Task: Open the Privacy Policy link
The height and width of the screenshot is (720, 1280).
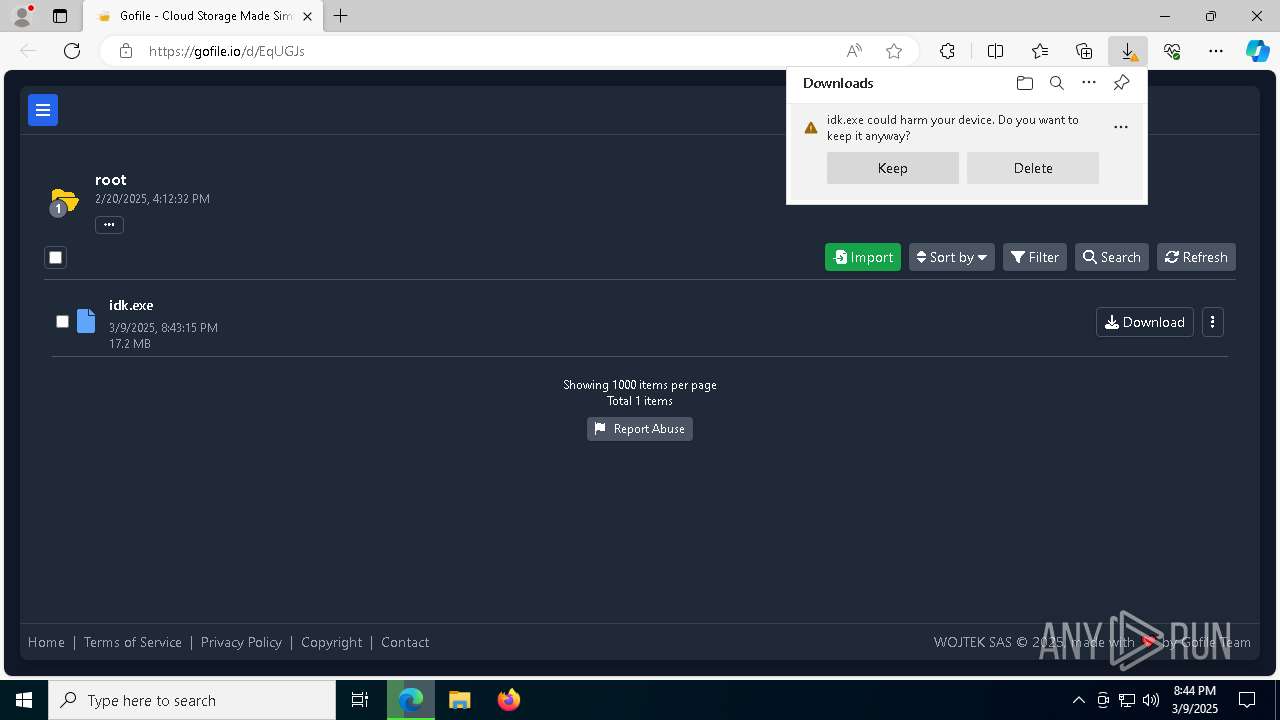Action: click(241, 642)
